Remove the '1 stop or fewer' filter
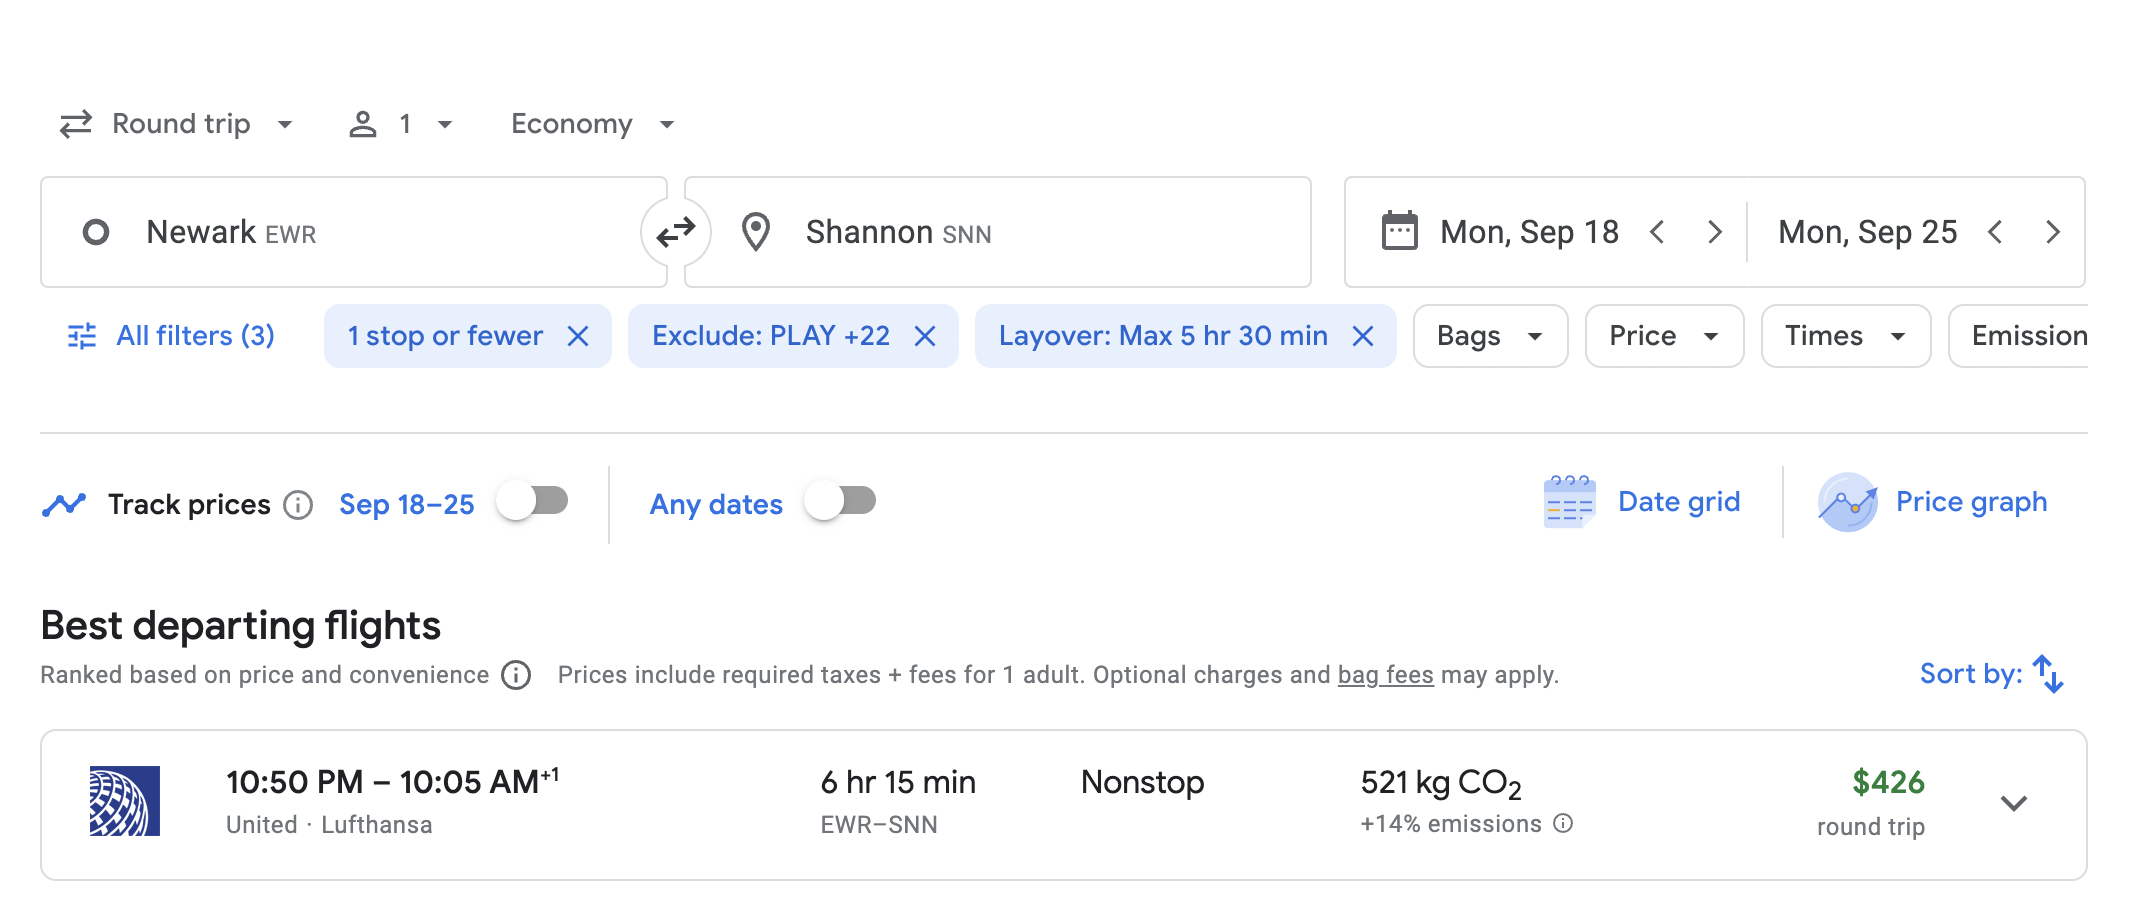The image size is (2148, 920). click(579, 336)
